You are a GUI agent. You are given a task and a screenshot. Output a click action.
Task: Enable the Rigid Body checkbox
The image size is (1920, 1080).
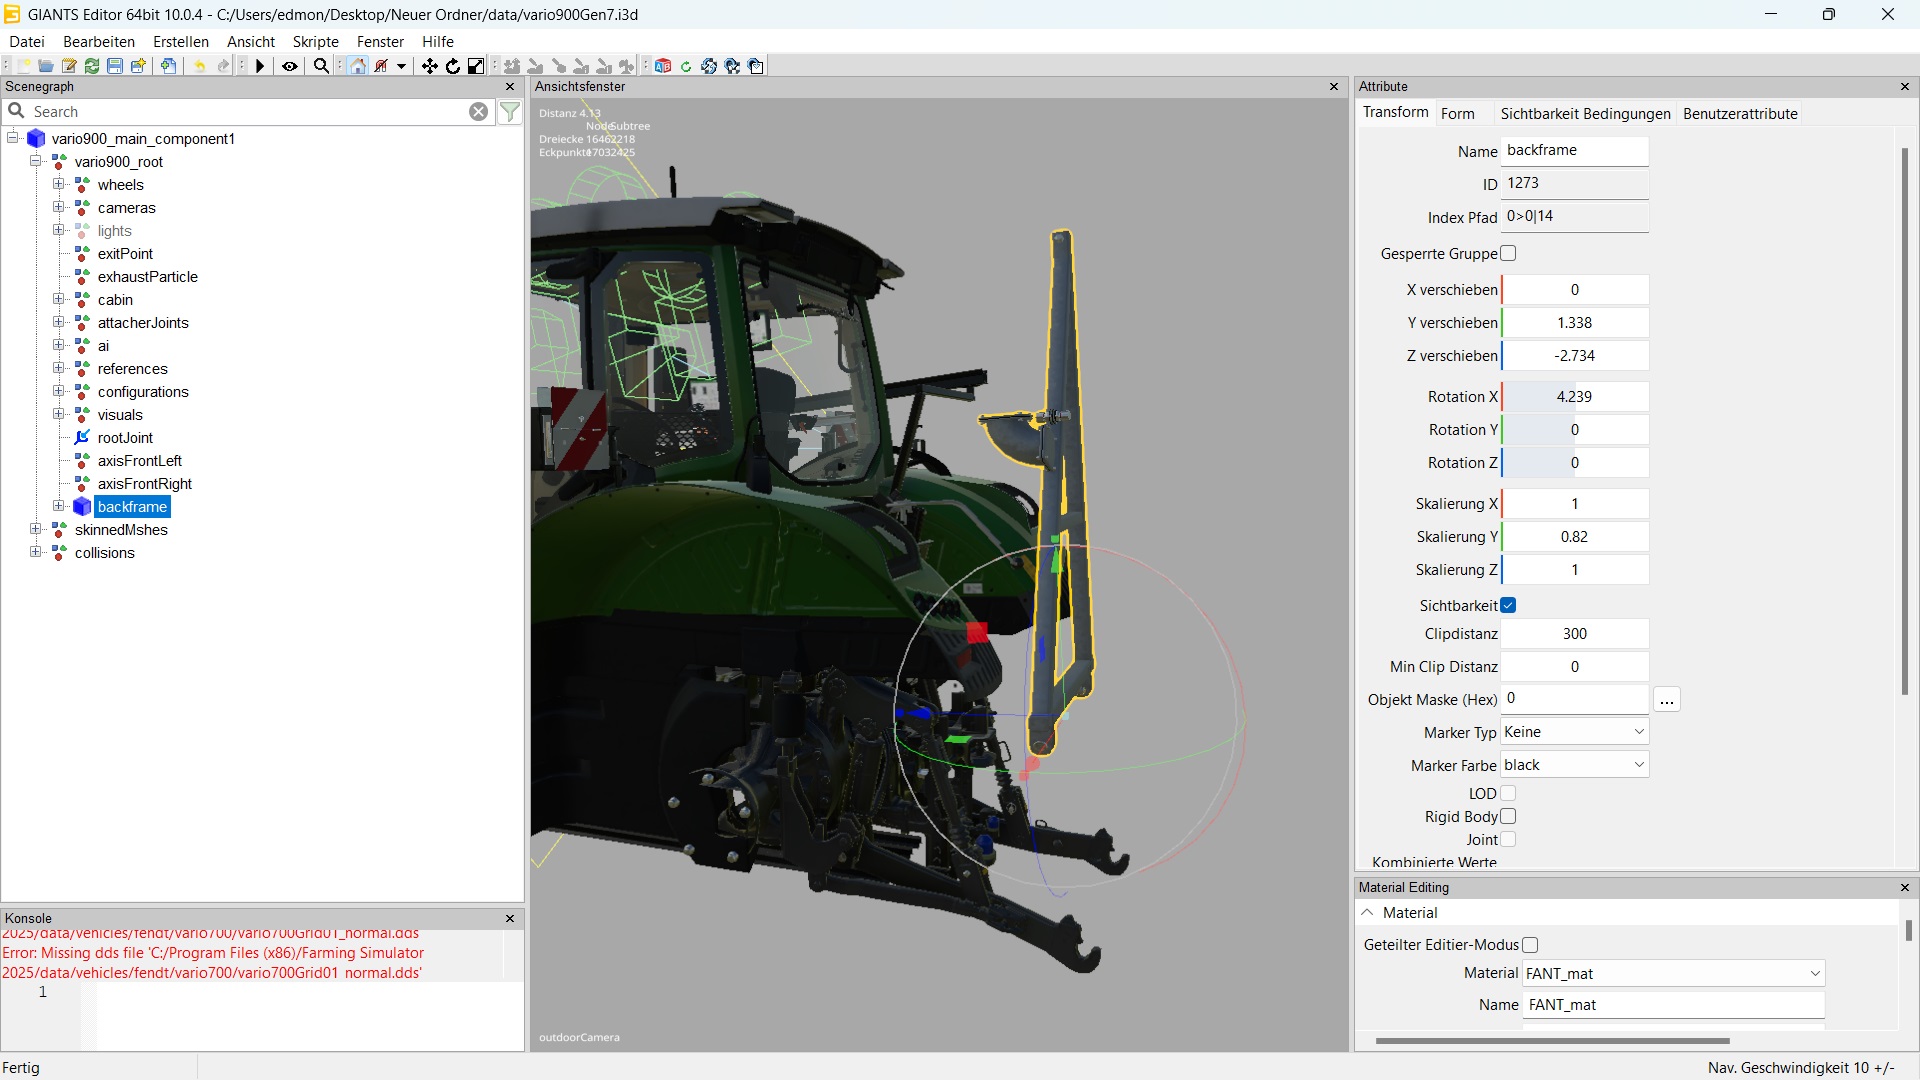coord(1508,816)
